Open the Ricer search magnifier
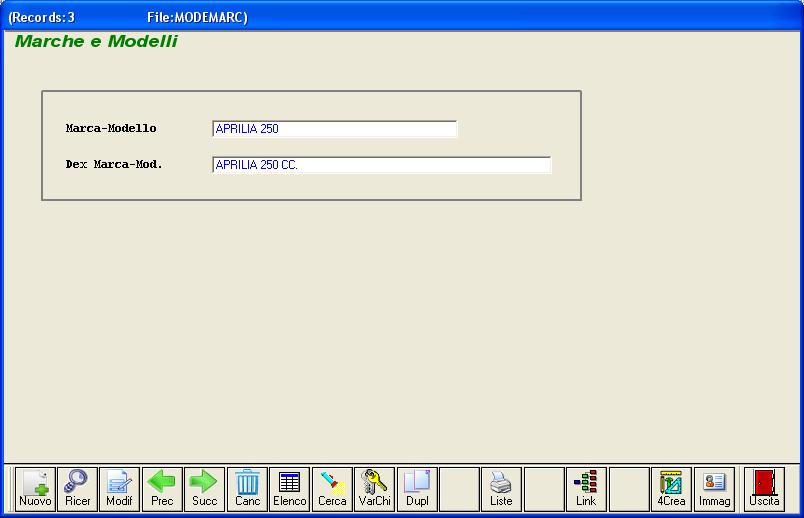Viewport: 804px width, 518px height. point(77,489)
